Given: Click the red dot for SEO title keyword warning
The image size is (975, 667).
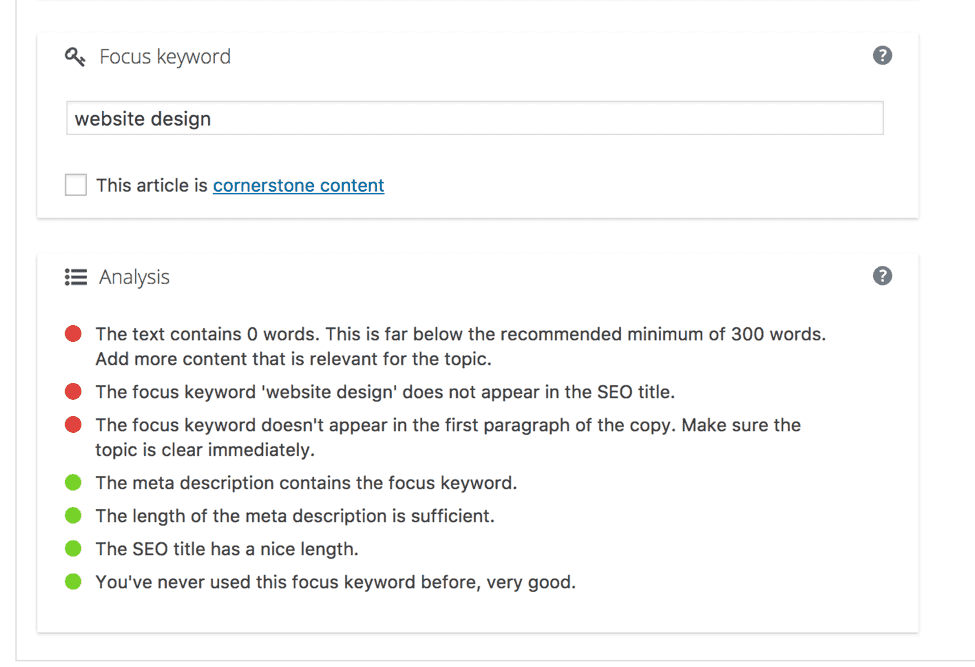Looking at the screenshot, I should point(73,392).
